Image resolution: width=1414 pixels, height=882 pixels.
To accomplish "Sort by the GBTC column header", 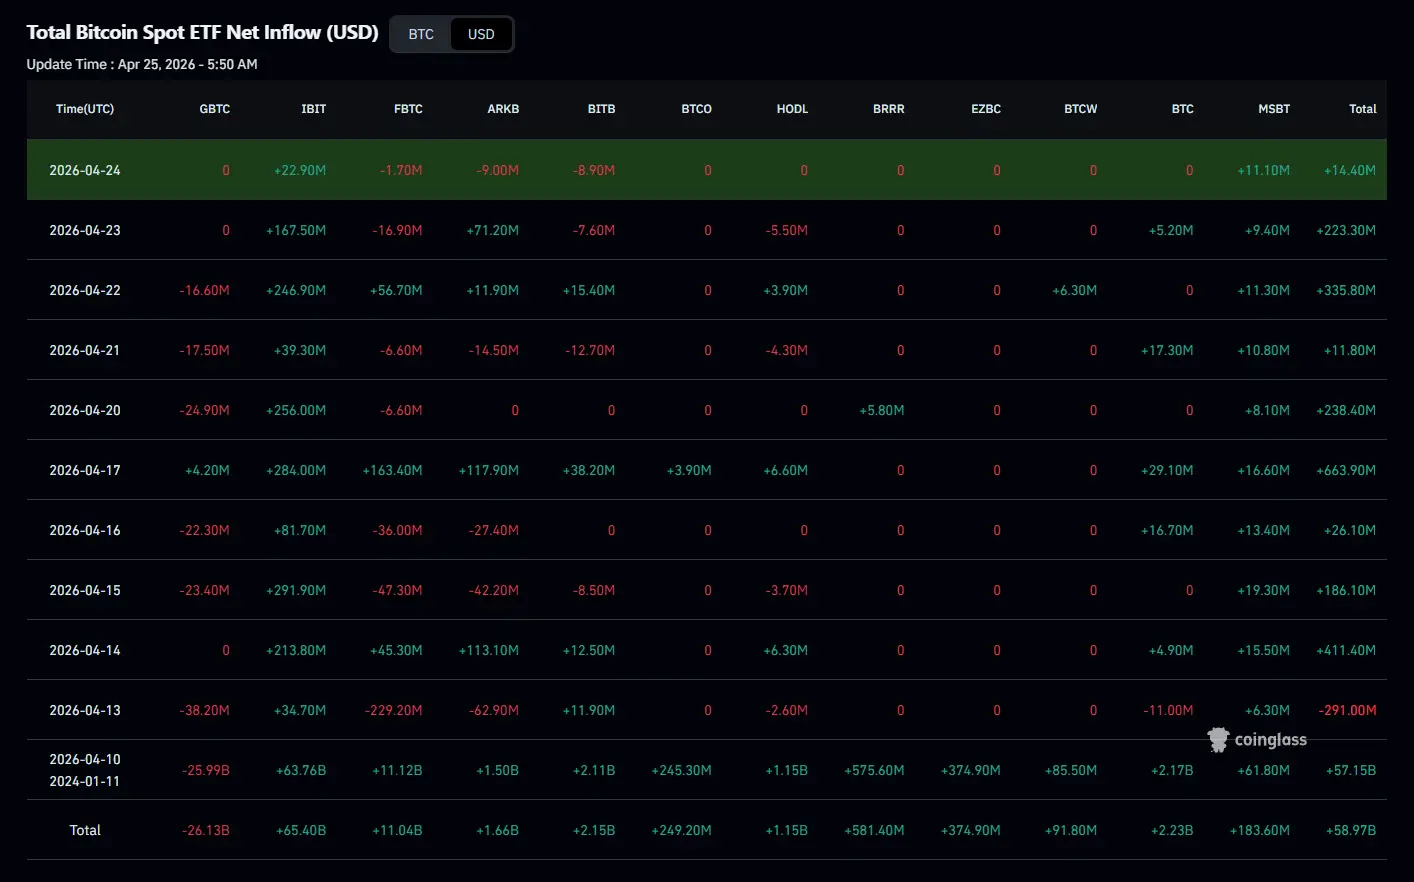I will (215, 109).
